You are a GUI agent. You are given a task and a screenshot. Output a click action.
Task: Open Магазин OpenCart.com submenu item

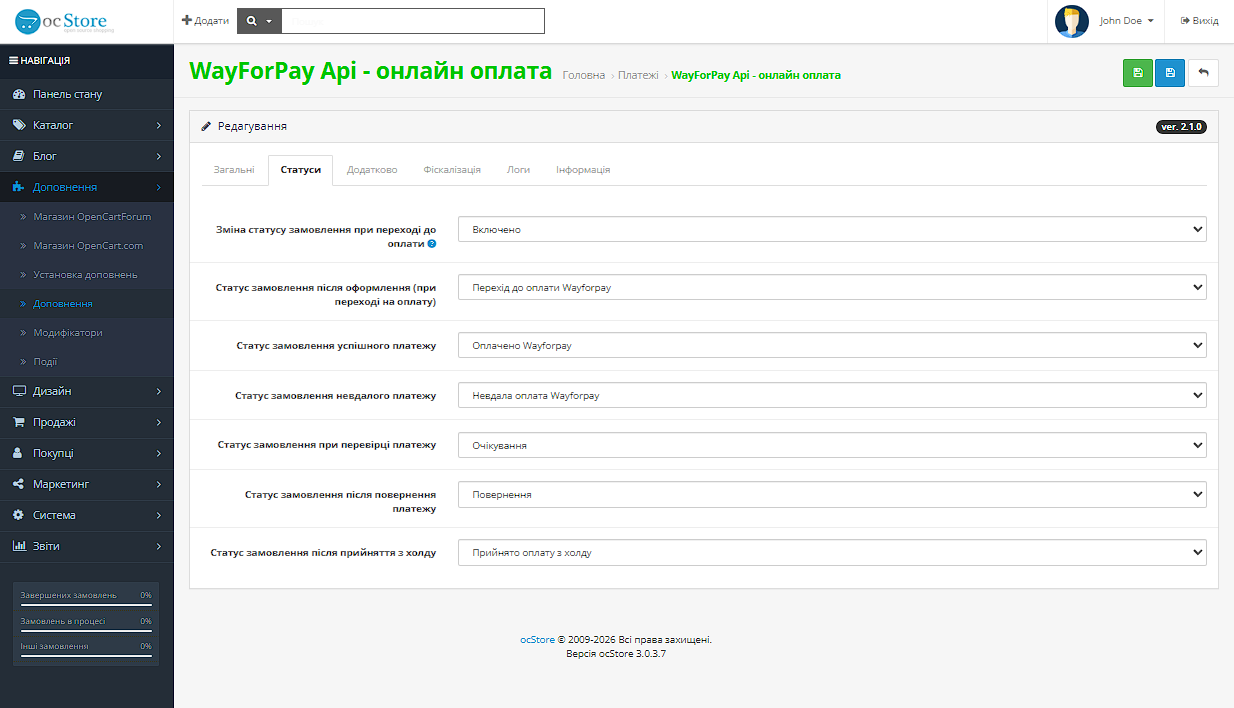(86, 245)
